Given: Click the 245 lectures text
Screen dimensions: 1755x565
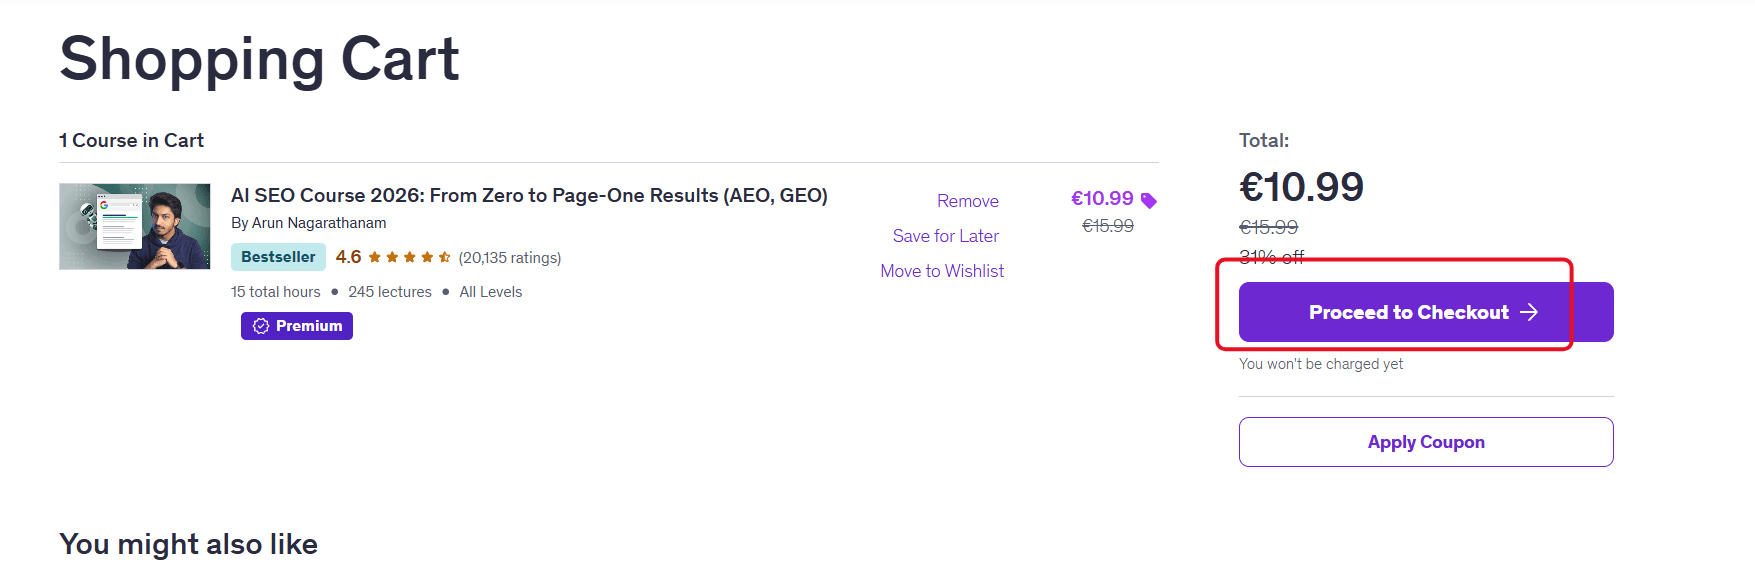Looking at the screenshot, I should point(390,292).
